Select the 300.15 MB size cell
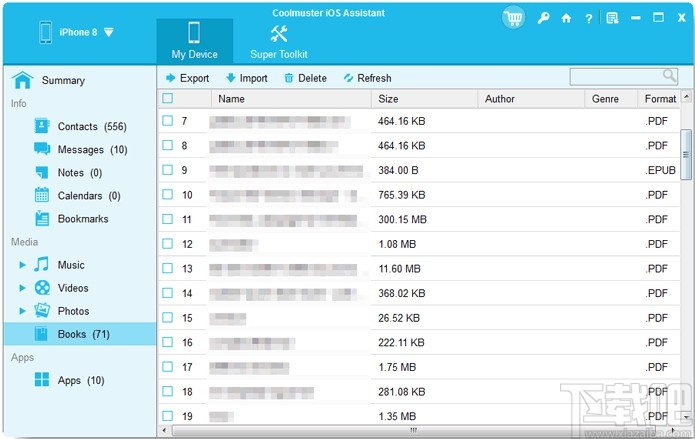The height and width of the screenshot is (439, 695). point(402,219)
